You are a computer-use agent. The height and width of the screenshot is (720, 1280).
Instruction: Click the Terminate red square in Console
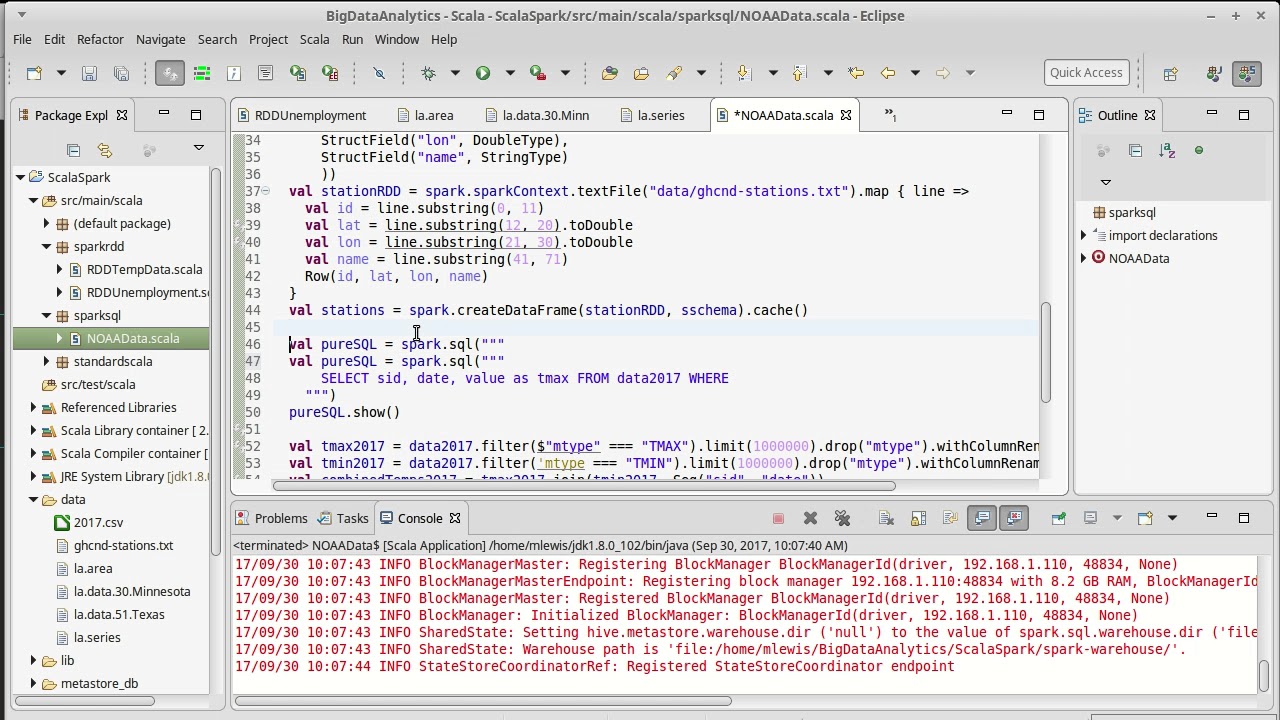pyautogui.click(x=778, y=518)
